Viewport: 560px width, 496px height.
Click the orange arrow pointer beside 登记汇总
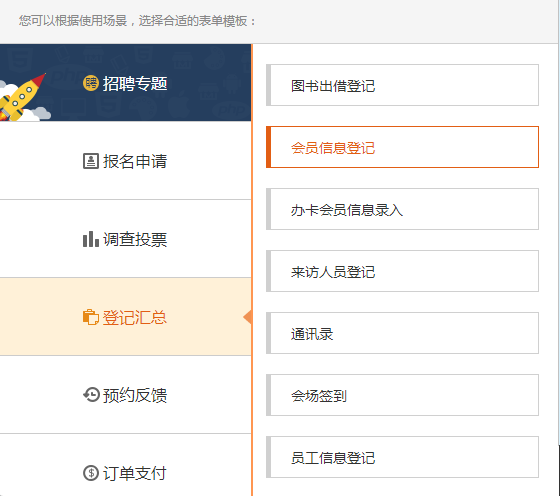pyautogui.click(x=248, y=317)
